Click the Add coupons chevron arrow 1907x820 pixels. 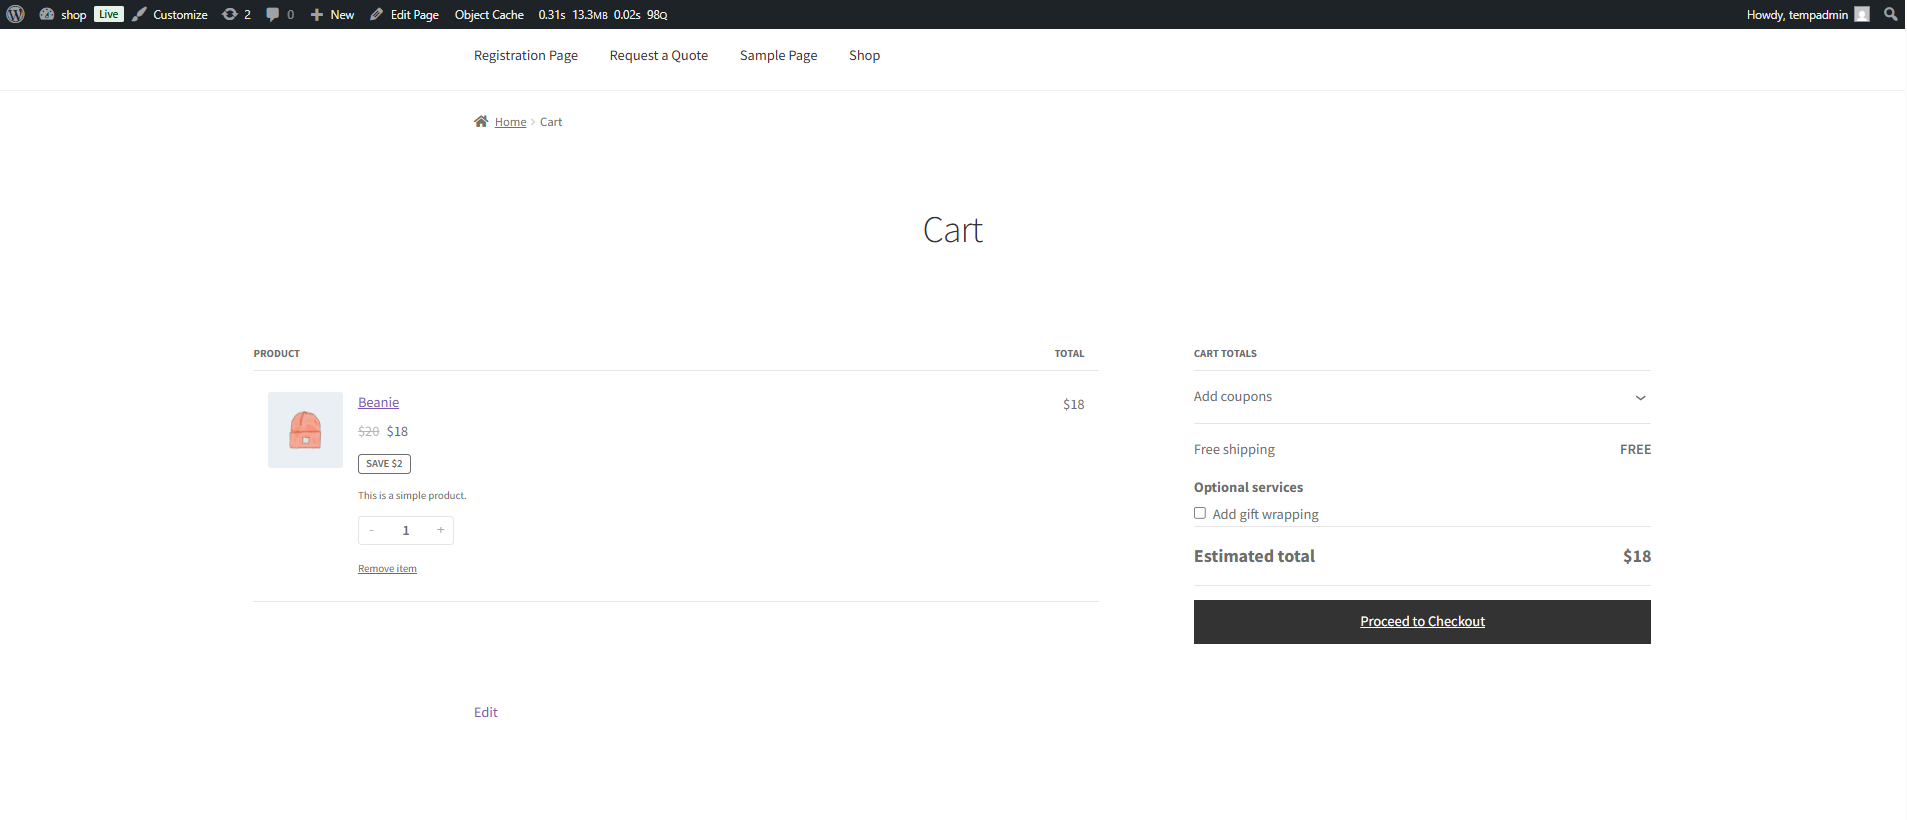click(x=1640, y=398)
